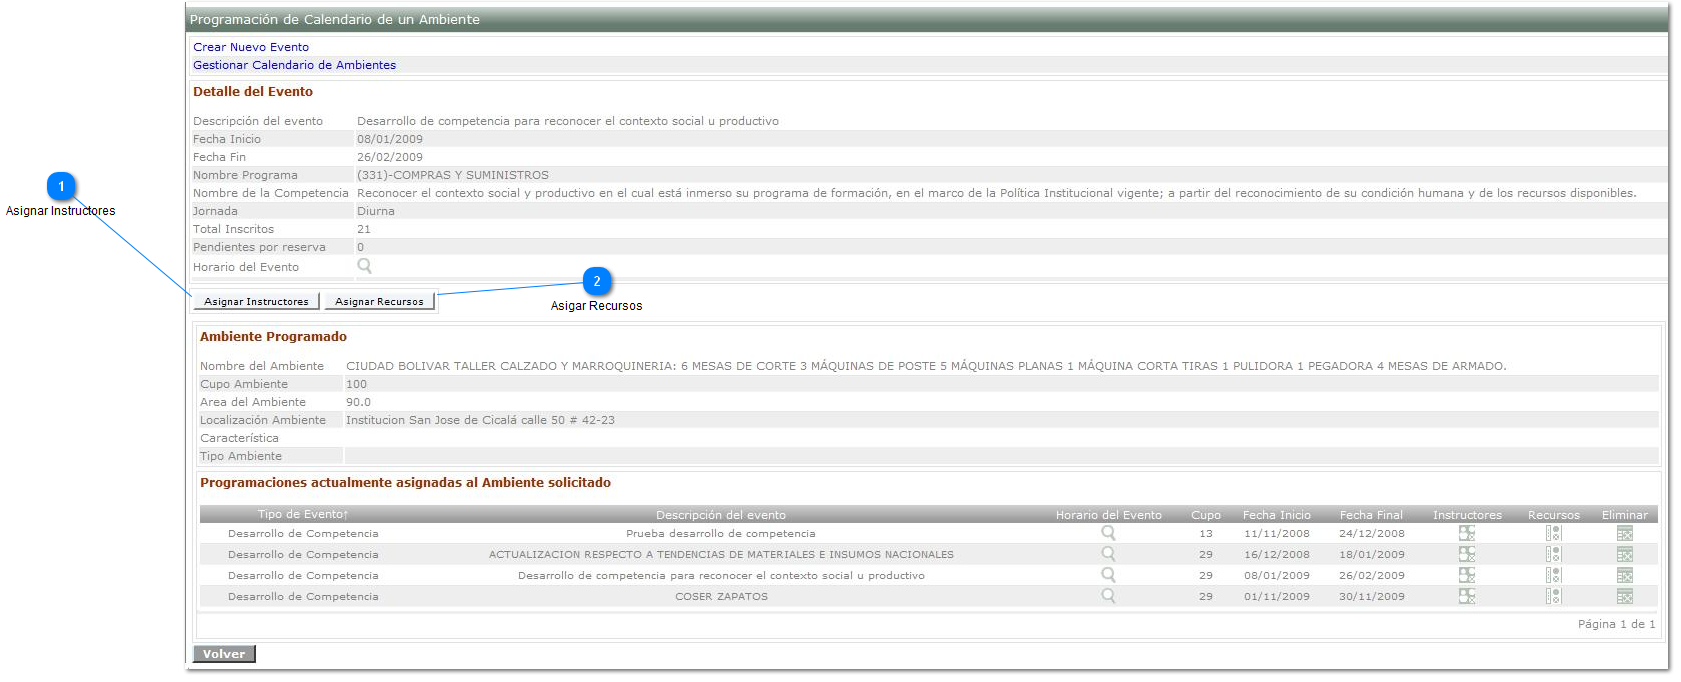Image resolution: width=1681 pixels, height=682 pixels.
Task: Sort by Cupo column header
Action: (x=1206, y=515)
